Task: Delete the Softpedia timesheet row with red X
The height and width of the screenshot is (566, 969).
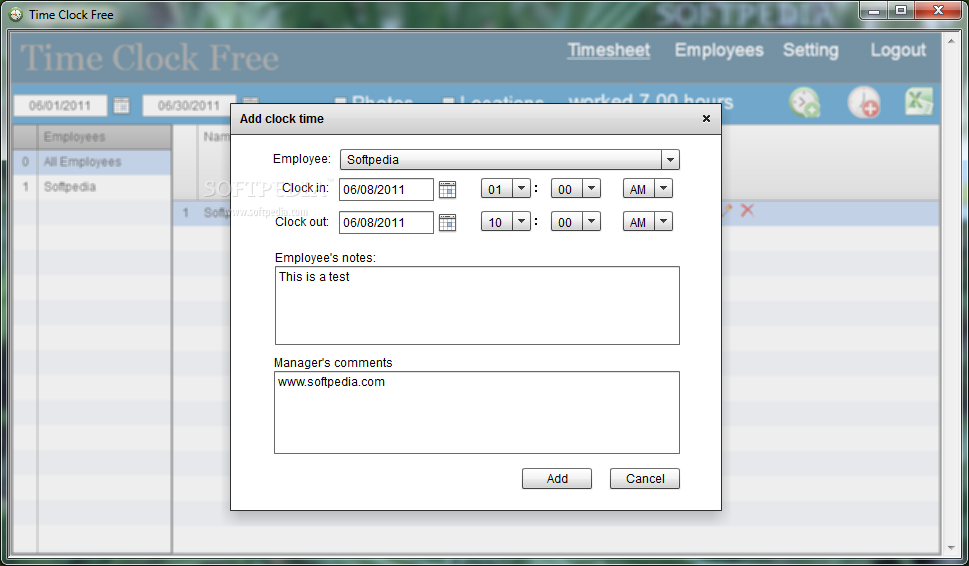Action: [x=747, y=210]
